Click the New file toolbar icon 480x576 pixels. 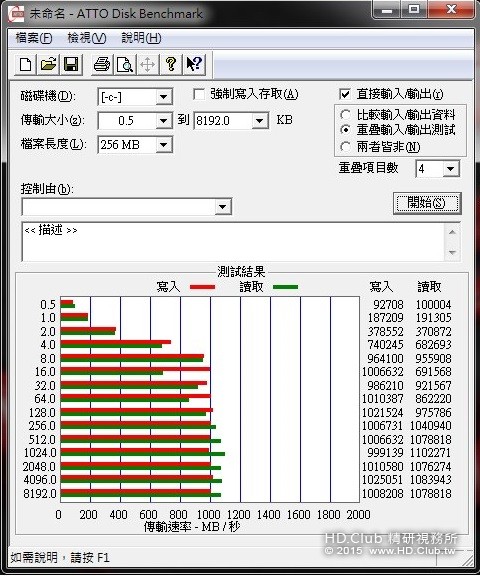pos(25,65)
